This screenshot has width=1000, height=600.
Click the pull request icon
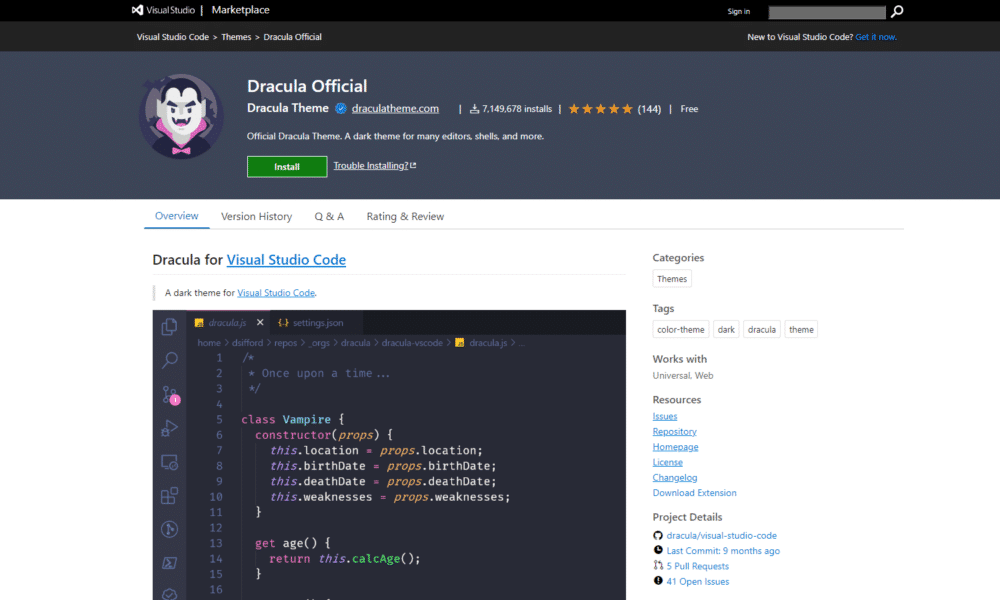coord(658,566)
